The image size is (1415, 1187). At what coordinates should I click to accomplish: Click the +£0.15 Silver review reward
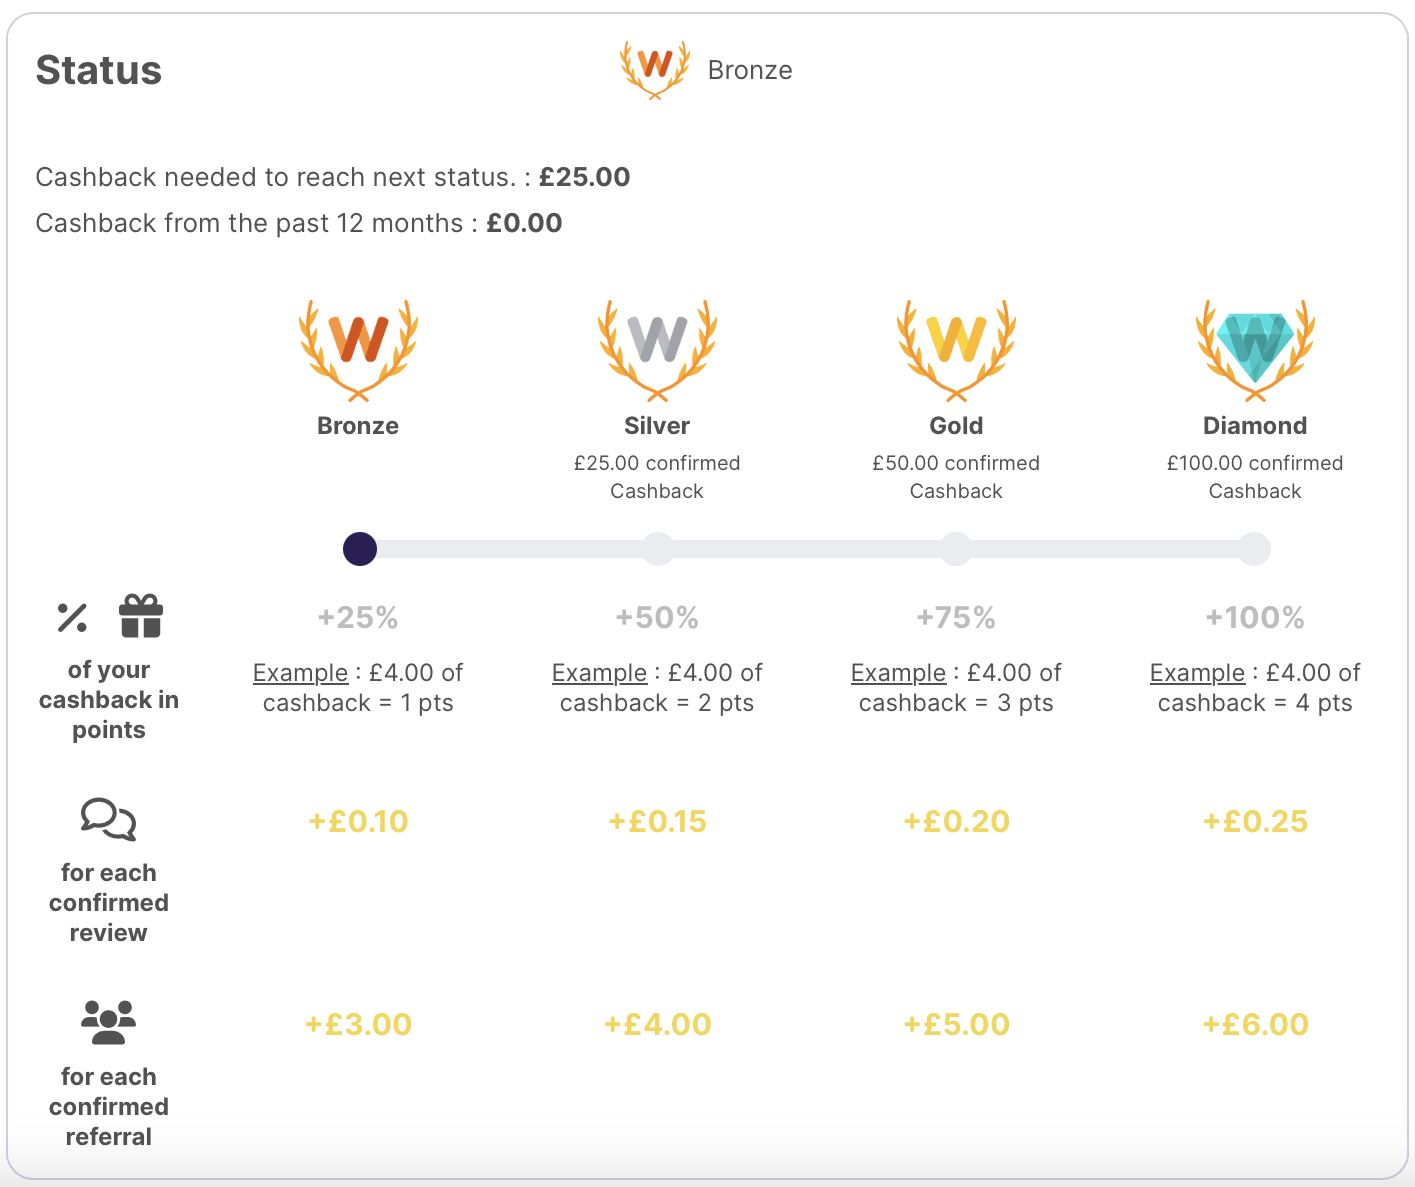click(657, 821)
